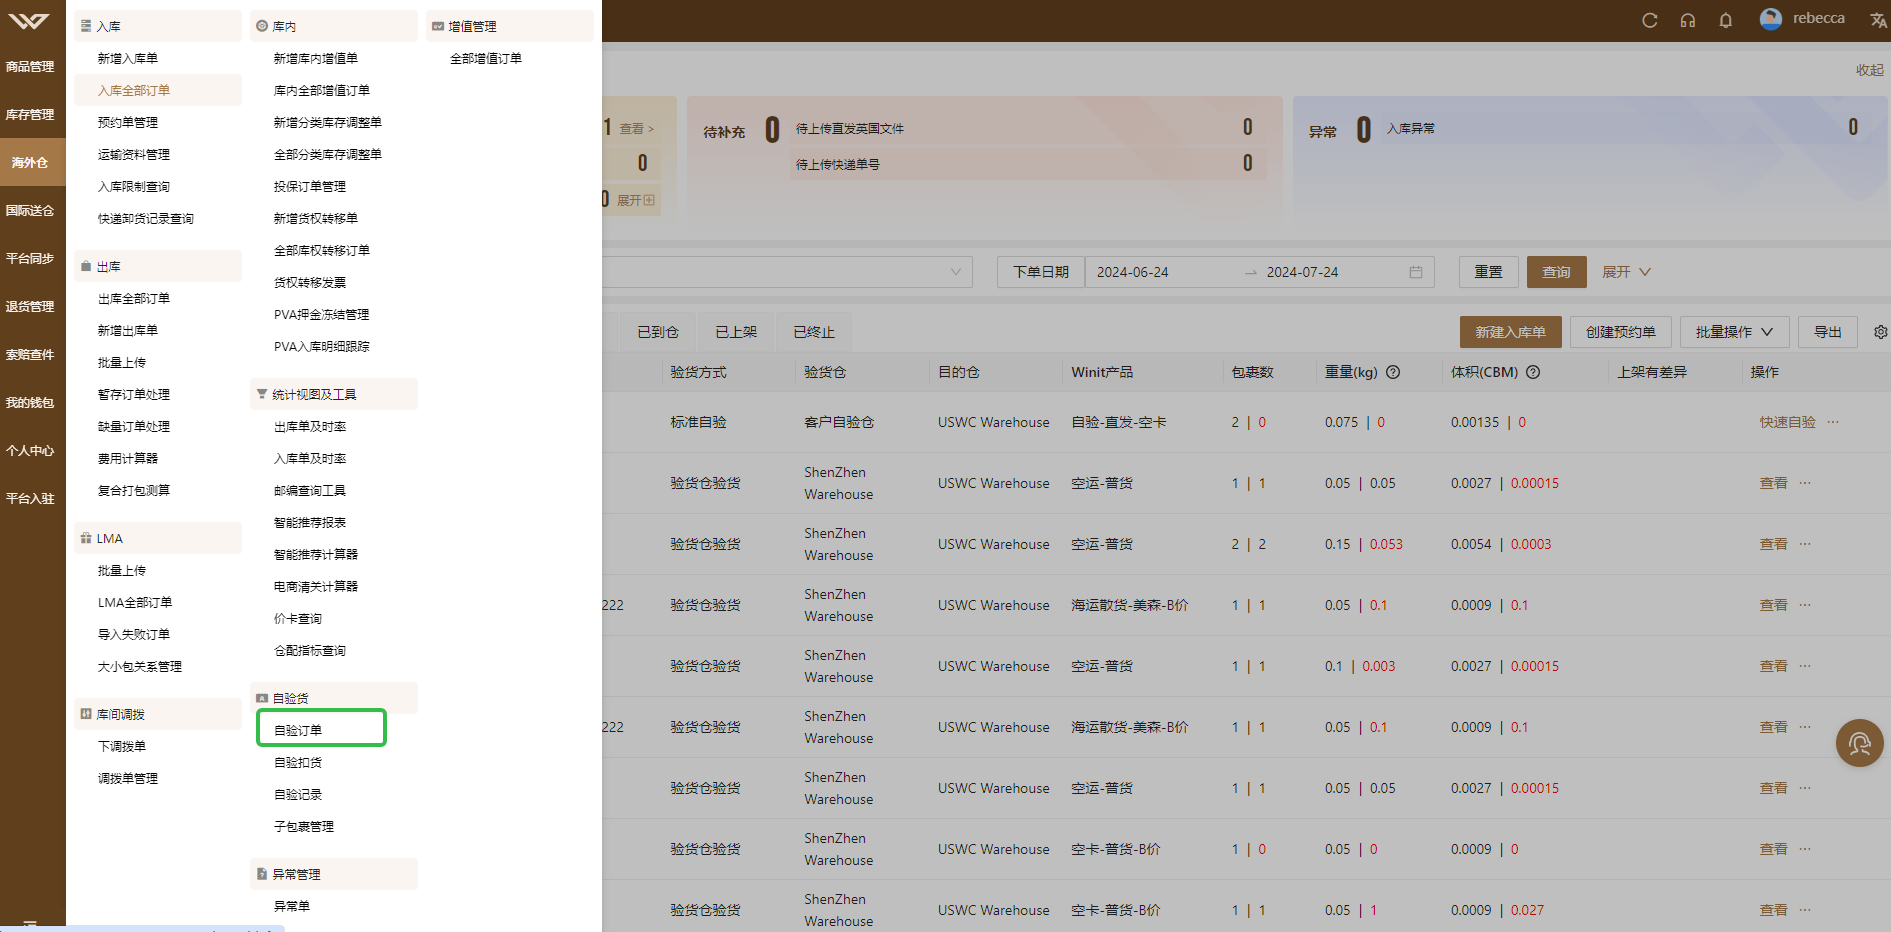Screen dimensions: 1891x932
Task: Open 下调拨单 menu item
Action: [x=122, y=746]
